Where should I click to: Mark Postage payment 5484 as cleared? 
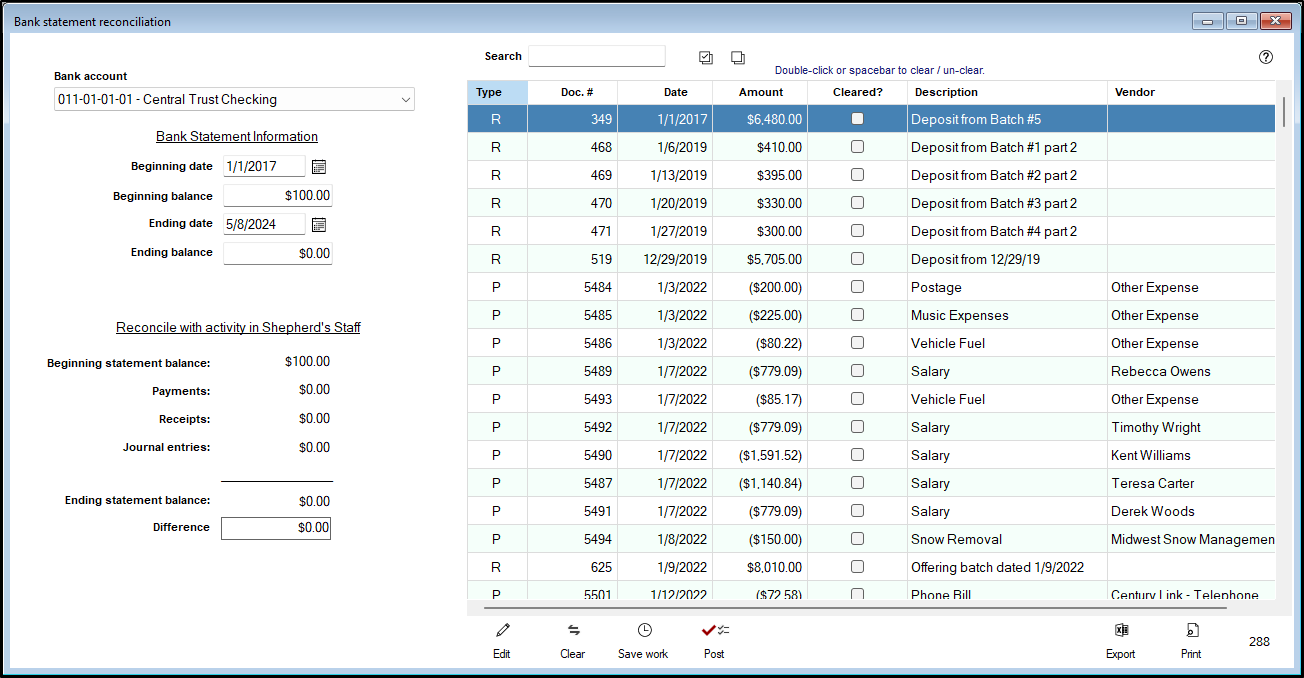[x=857, y=287]
